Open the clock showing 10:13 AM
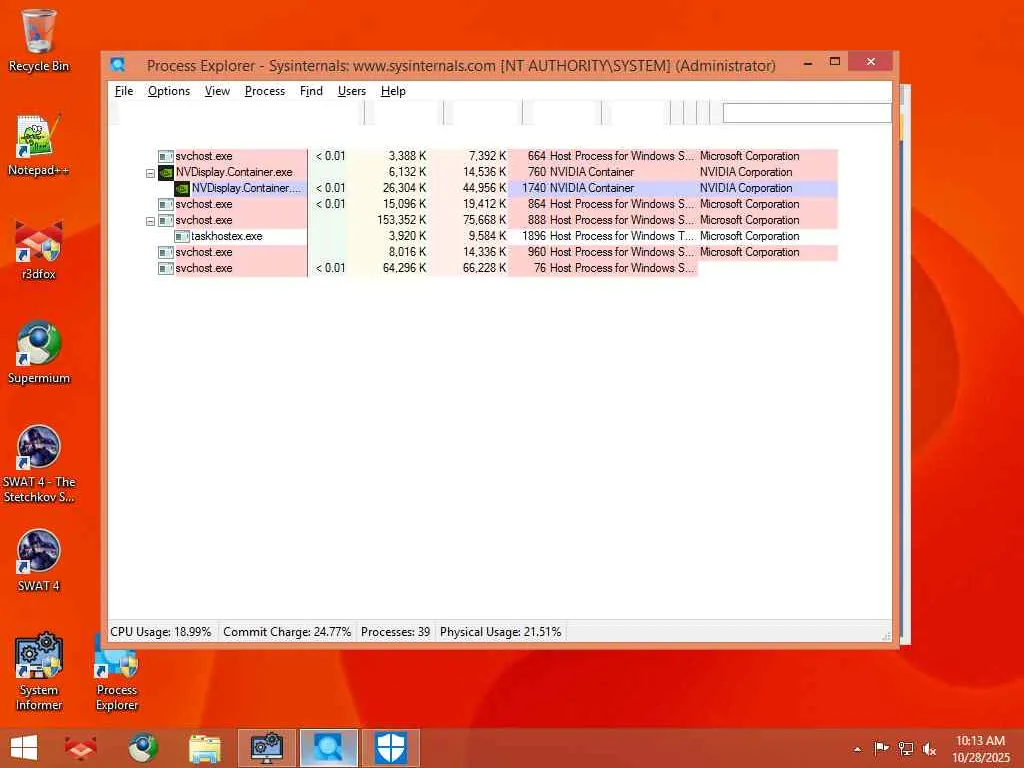Screen dimensions: 1024x768 980,748
